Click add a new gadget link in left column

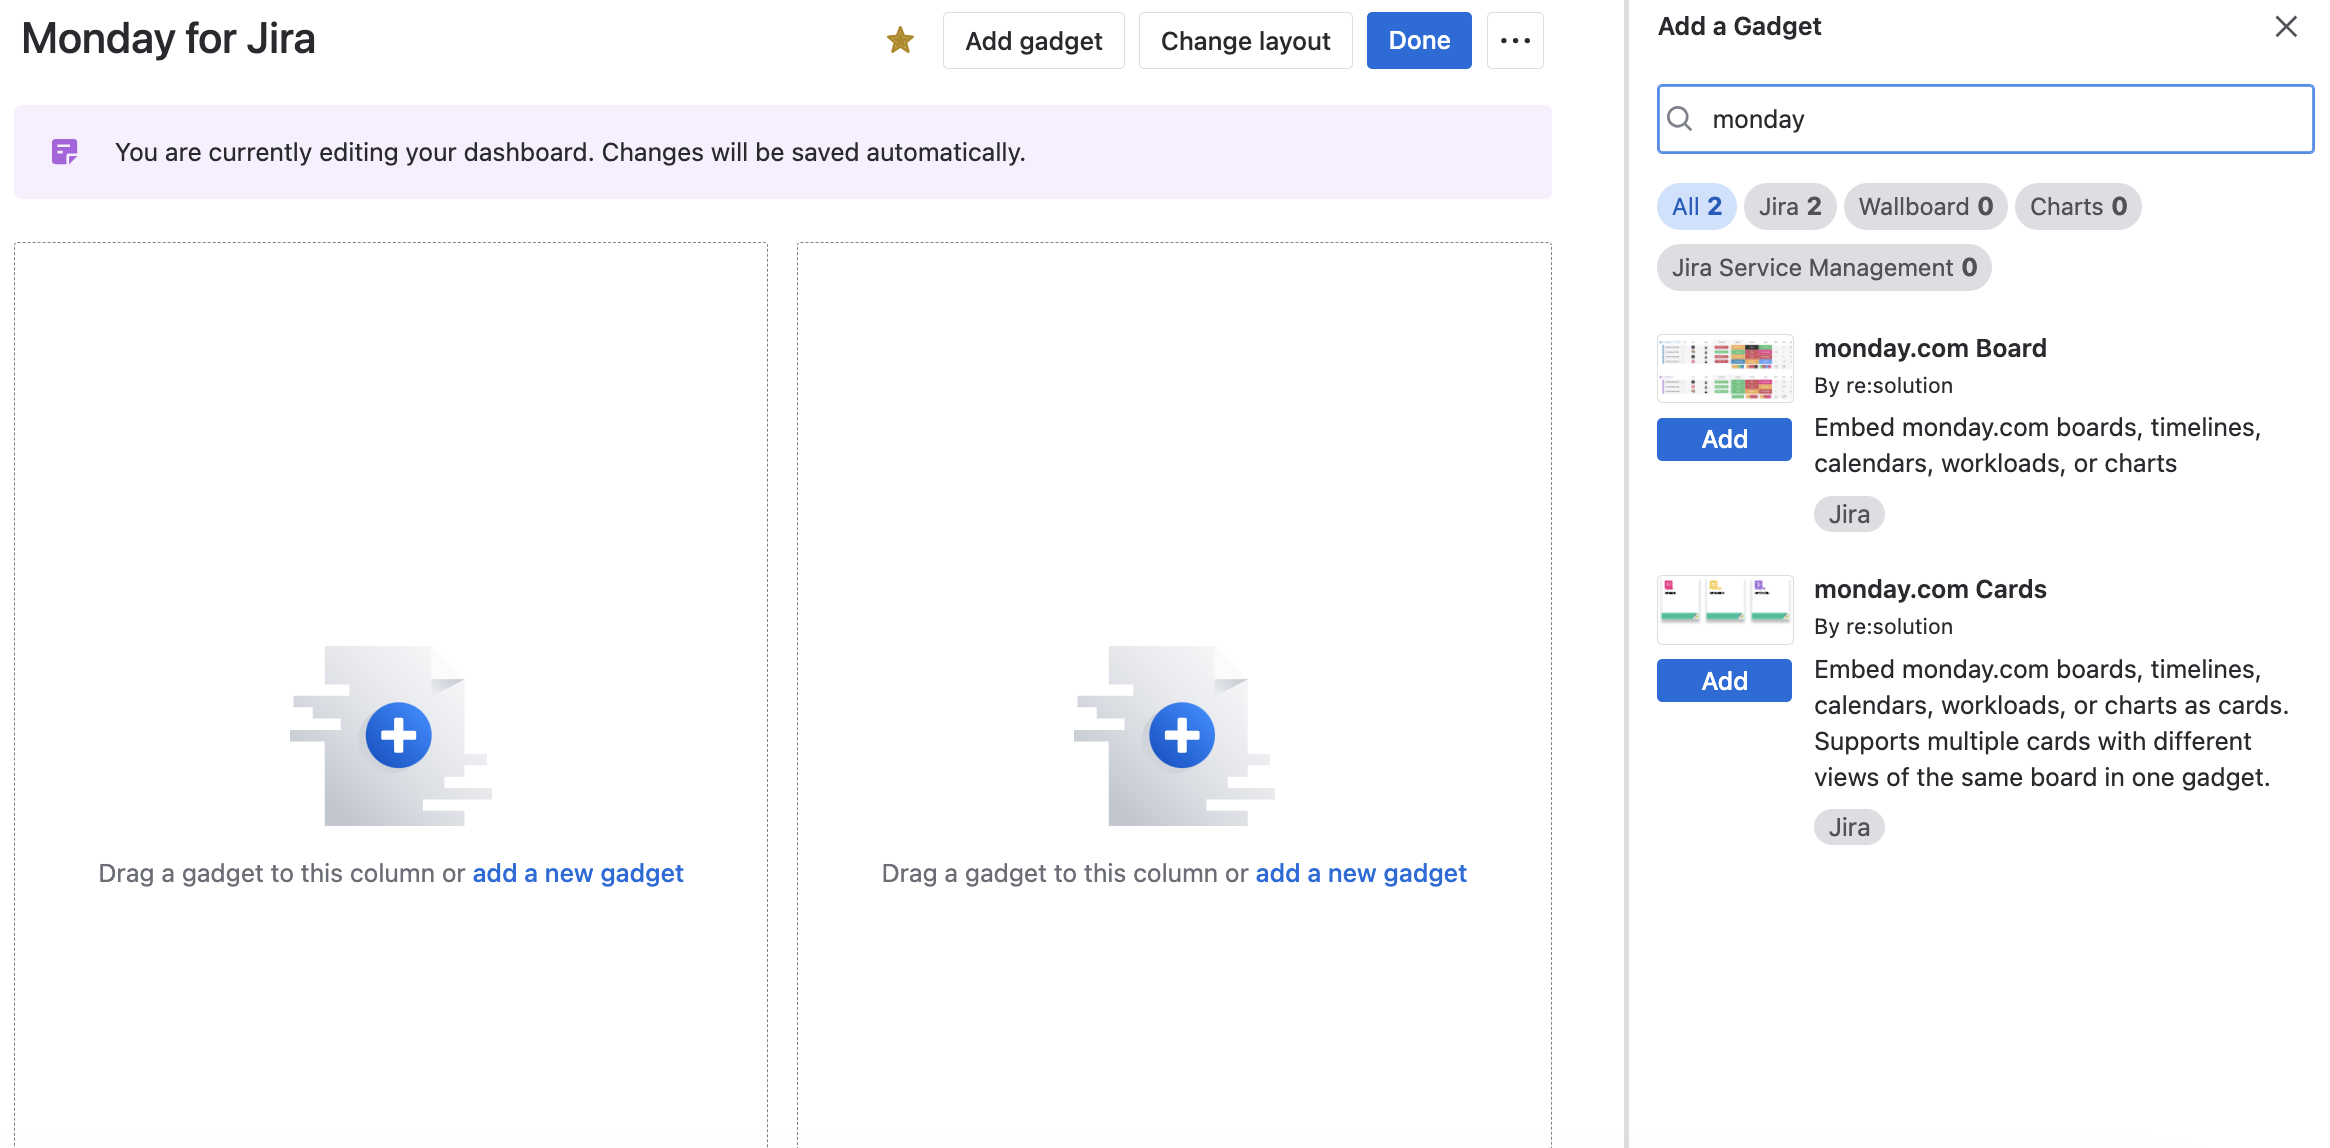577,873
